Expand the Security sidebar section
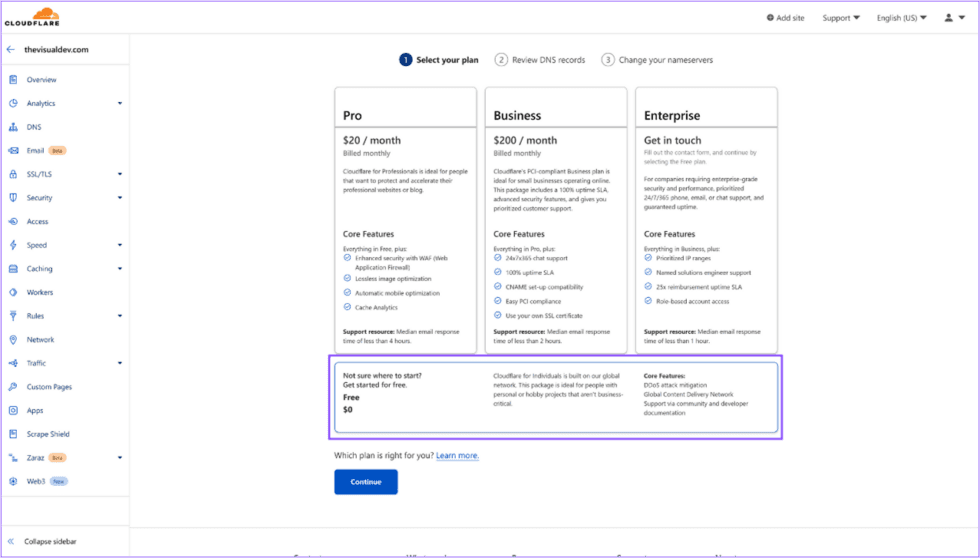The image size is (980, 558). point(120,198)
